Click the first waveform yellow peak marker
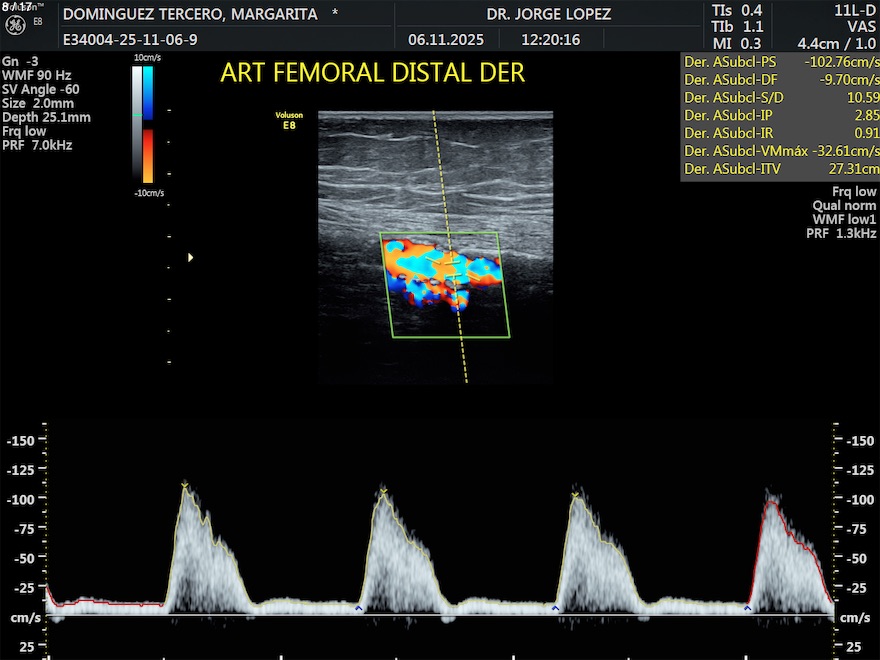 click(184, 485)
